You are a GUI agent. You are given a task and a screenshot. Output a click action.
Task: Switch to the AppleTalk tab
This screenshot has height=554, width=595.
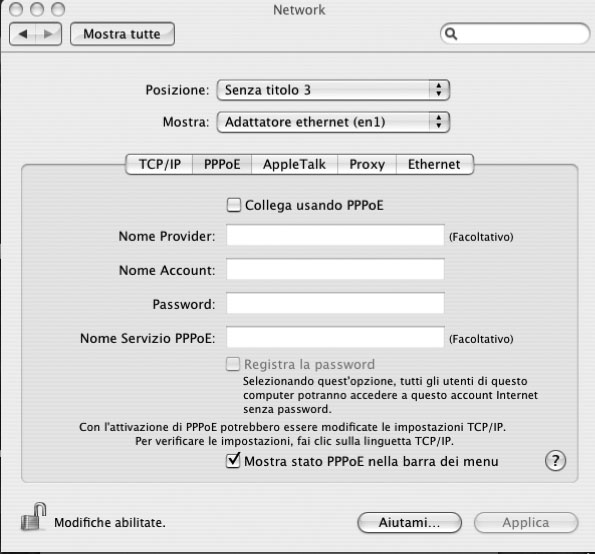click(294, 164)
